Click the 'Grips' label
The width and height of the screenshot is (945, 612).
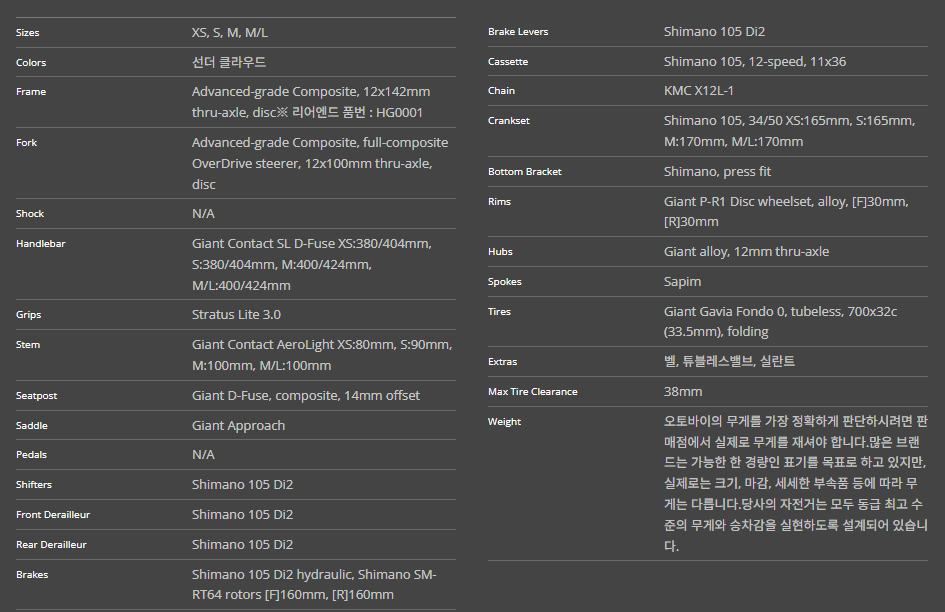(28, 315)
